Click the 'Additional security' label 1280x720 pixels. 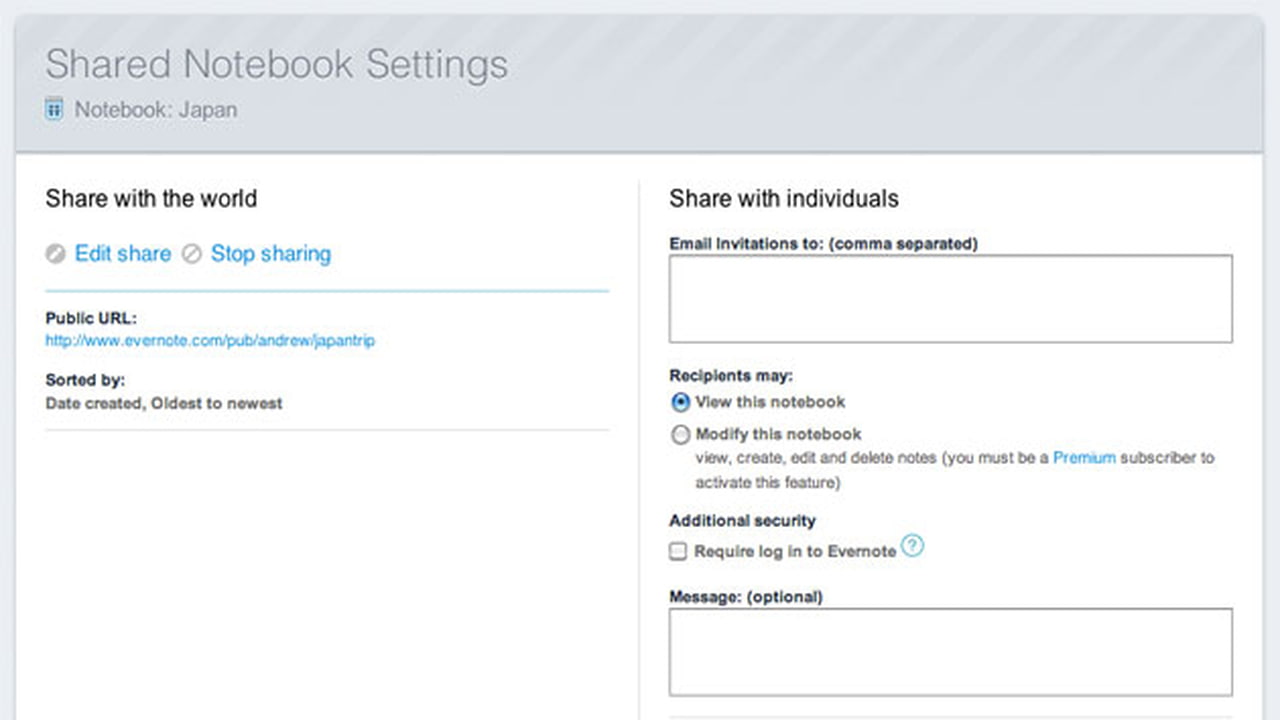point(743,521)
